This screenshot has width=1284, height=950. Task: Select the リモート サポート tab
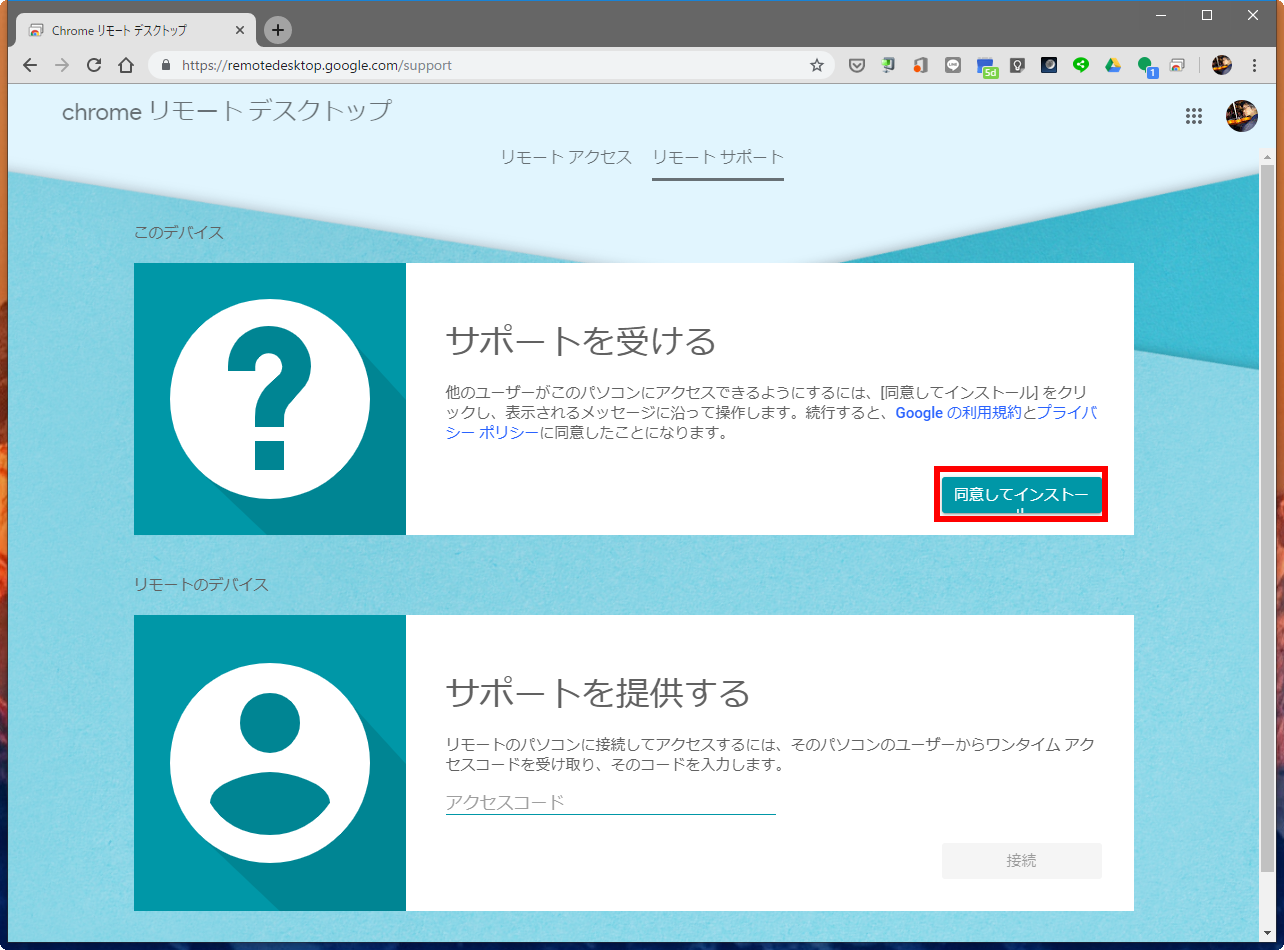(x=718, y=157)
